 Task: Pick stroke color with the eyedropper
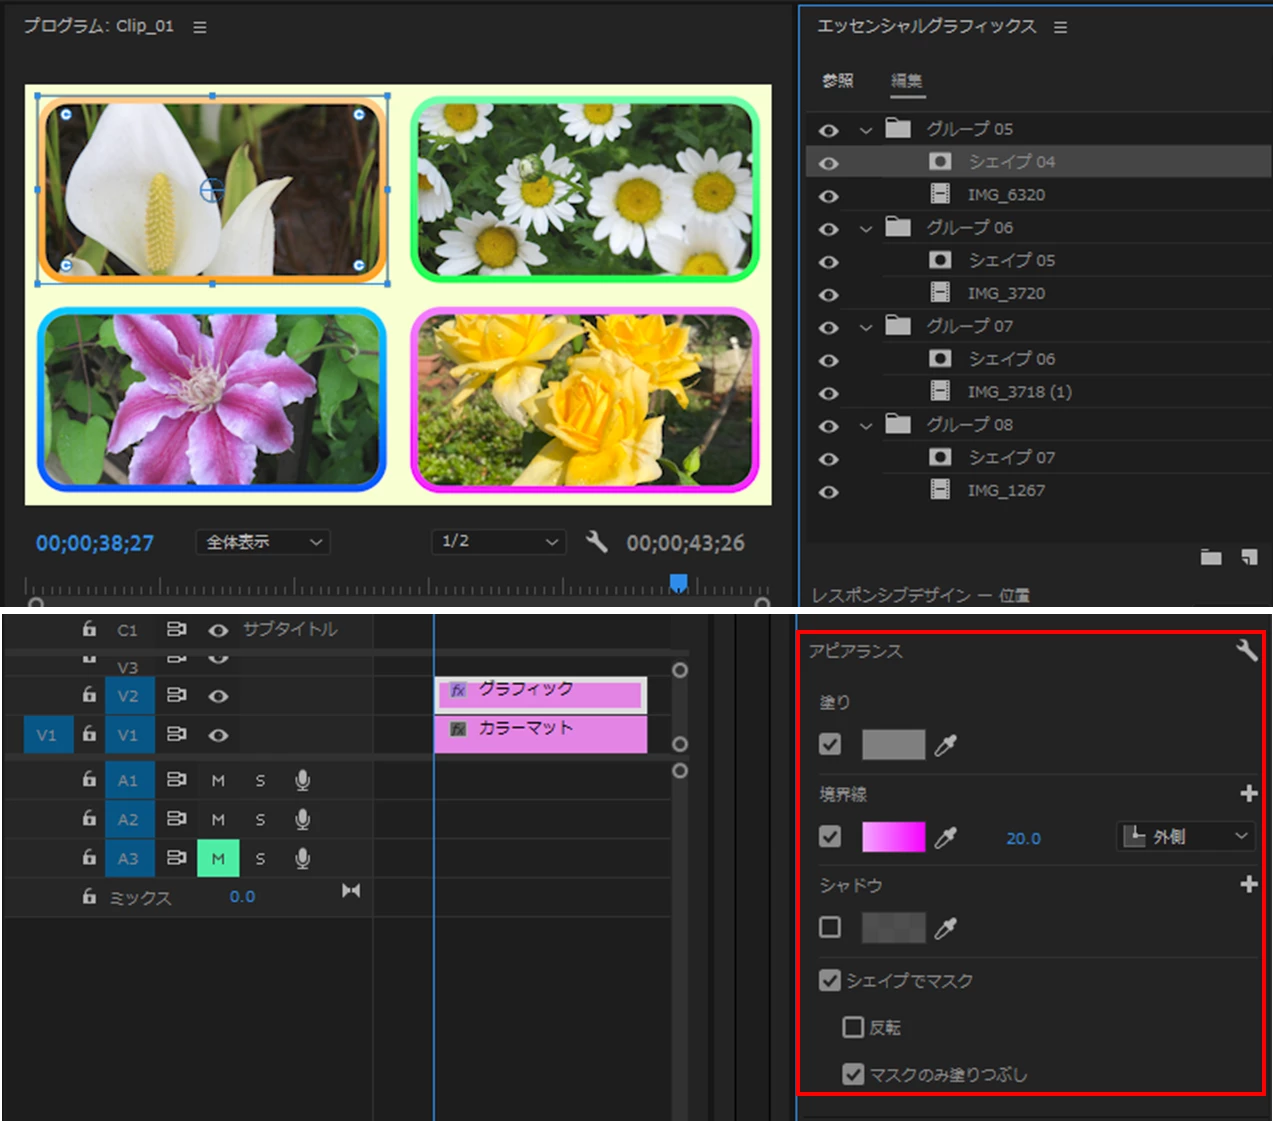coord(945,837)
